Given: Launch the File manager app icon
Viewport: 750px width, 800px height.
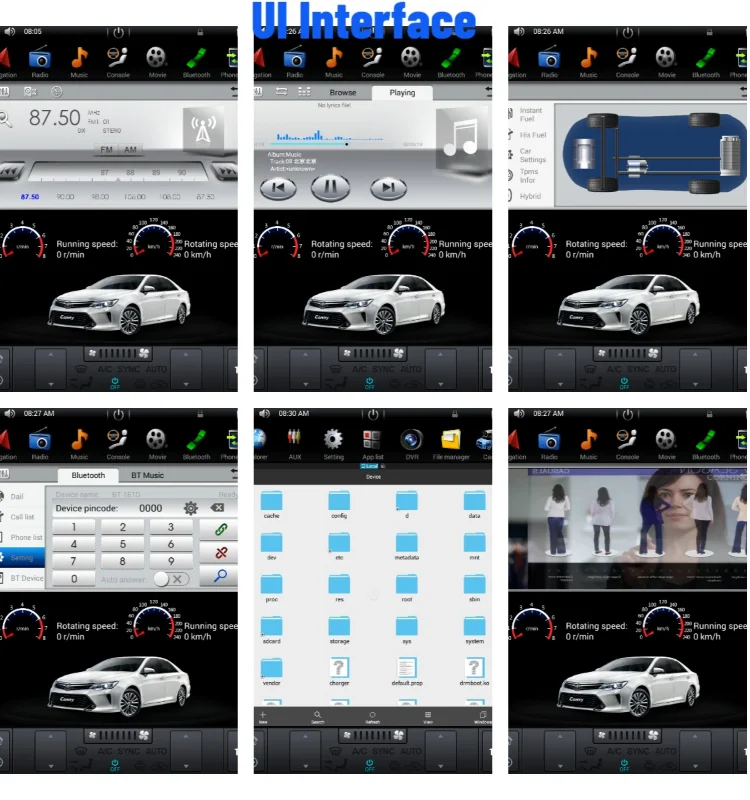Looking at the screenshot, I should click(x=450, y=440).
